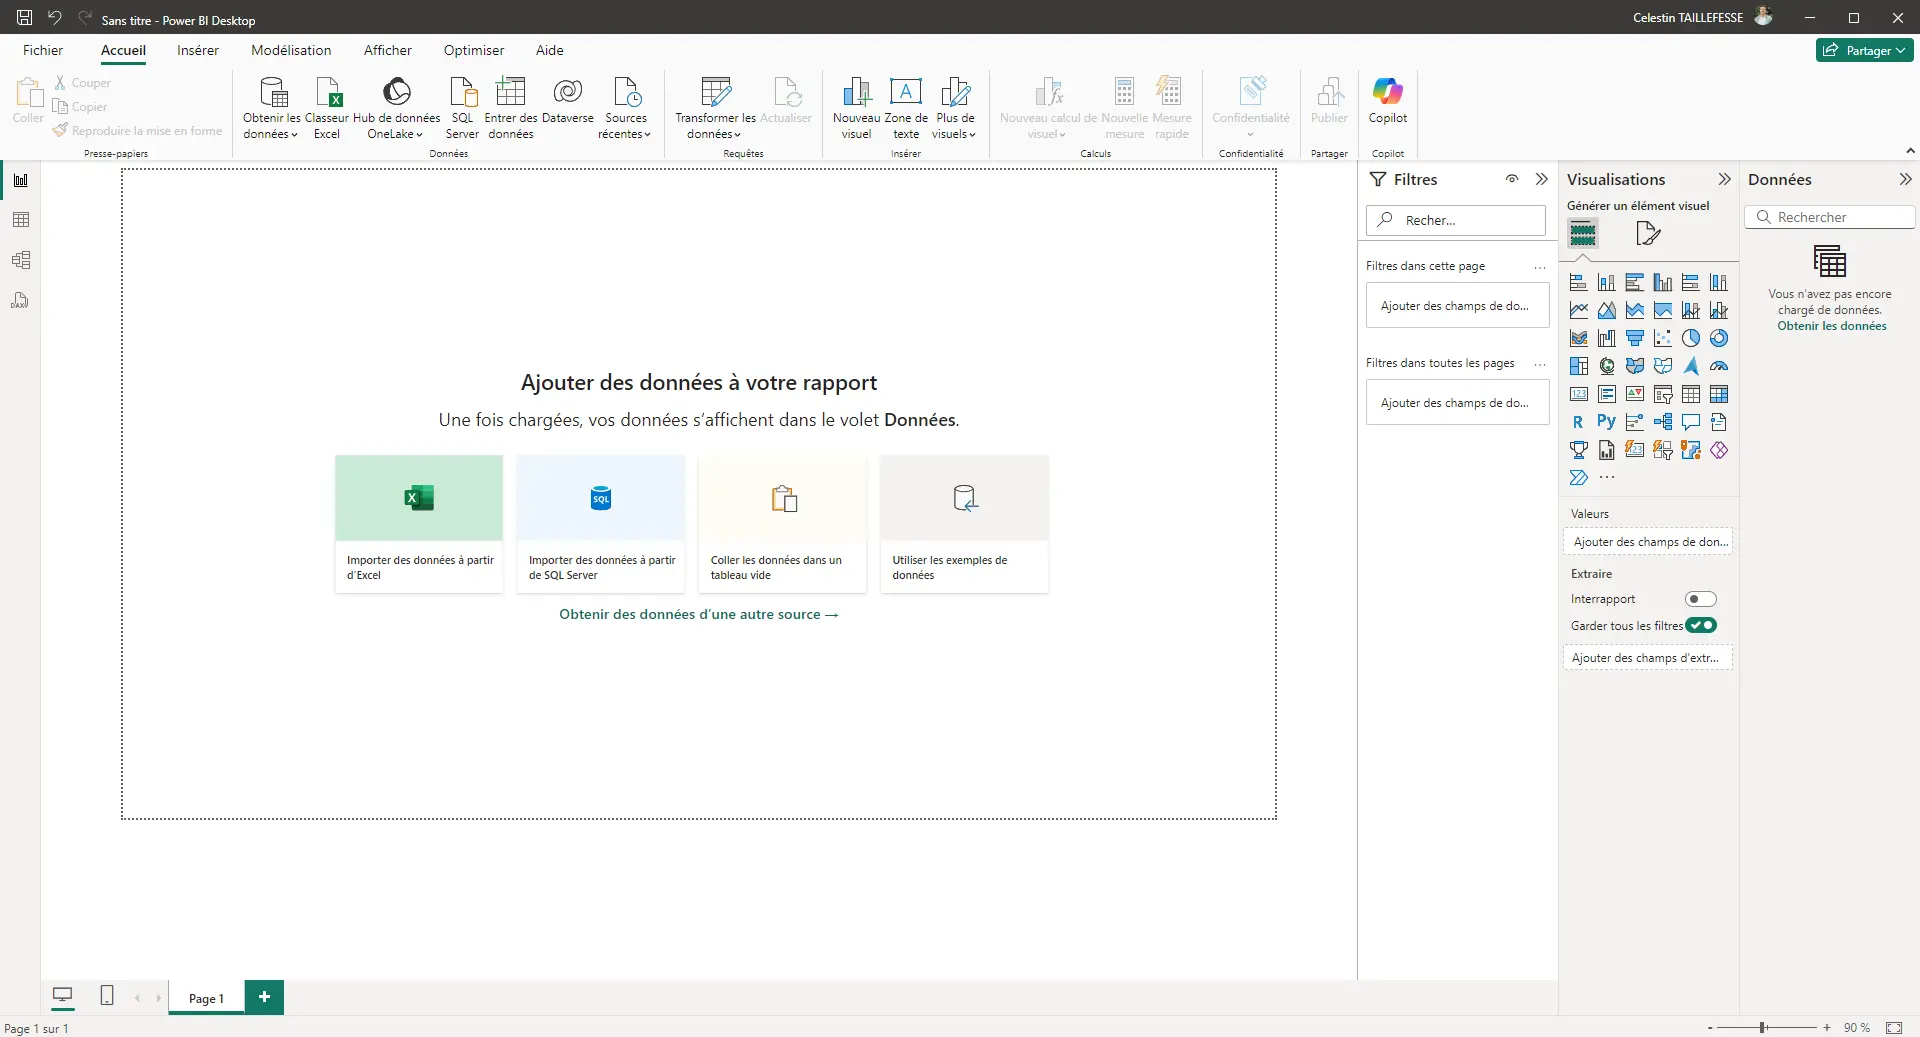The width and height of the screenshot is (1920, 1037).
Task: Choose the R script visual
Action: tap(1578, 423)
